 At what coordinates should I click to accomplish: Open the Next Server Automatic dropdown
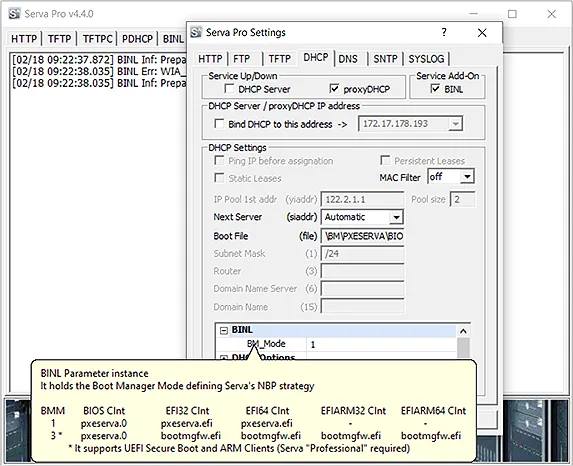tap(396, 217)
